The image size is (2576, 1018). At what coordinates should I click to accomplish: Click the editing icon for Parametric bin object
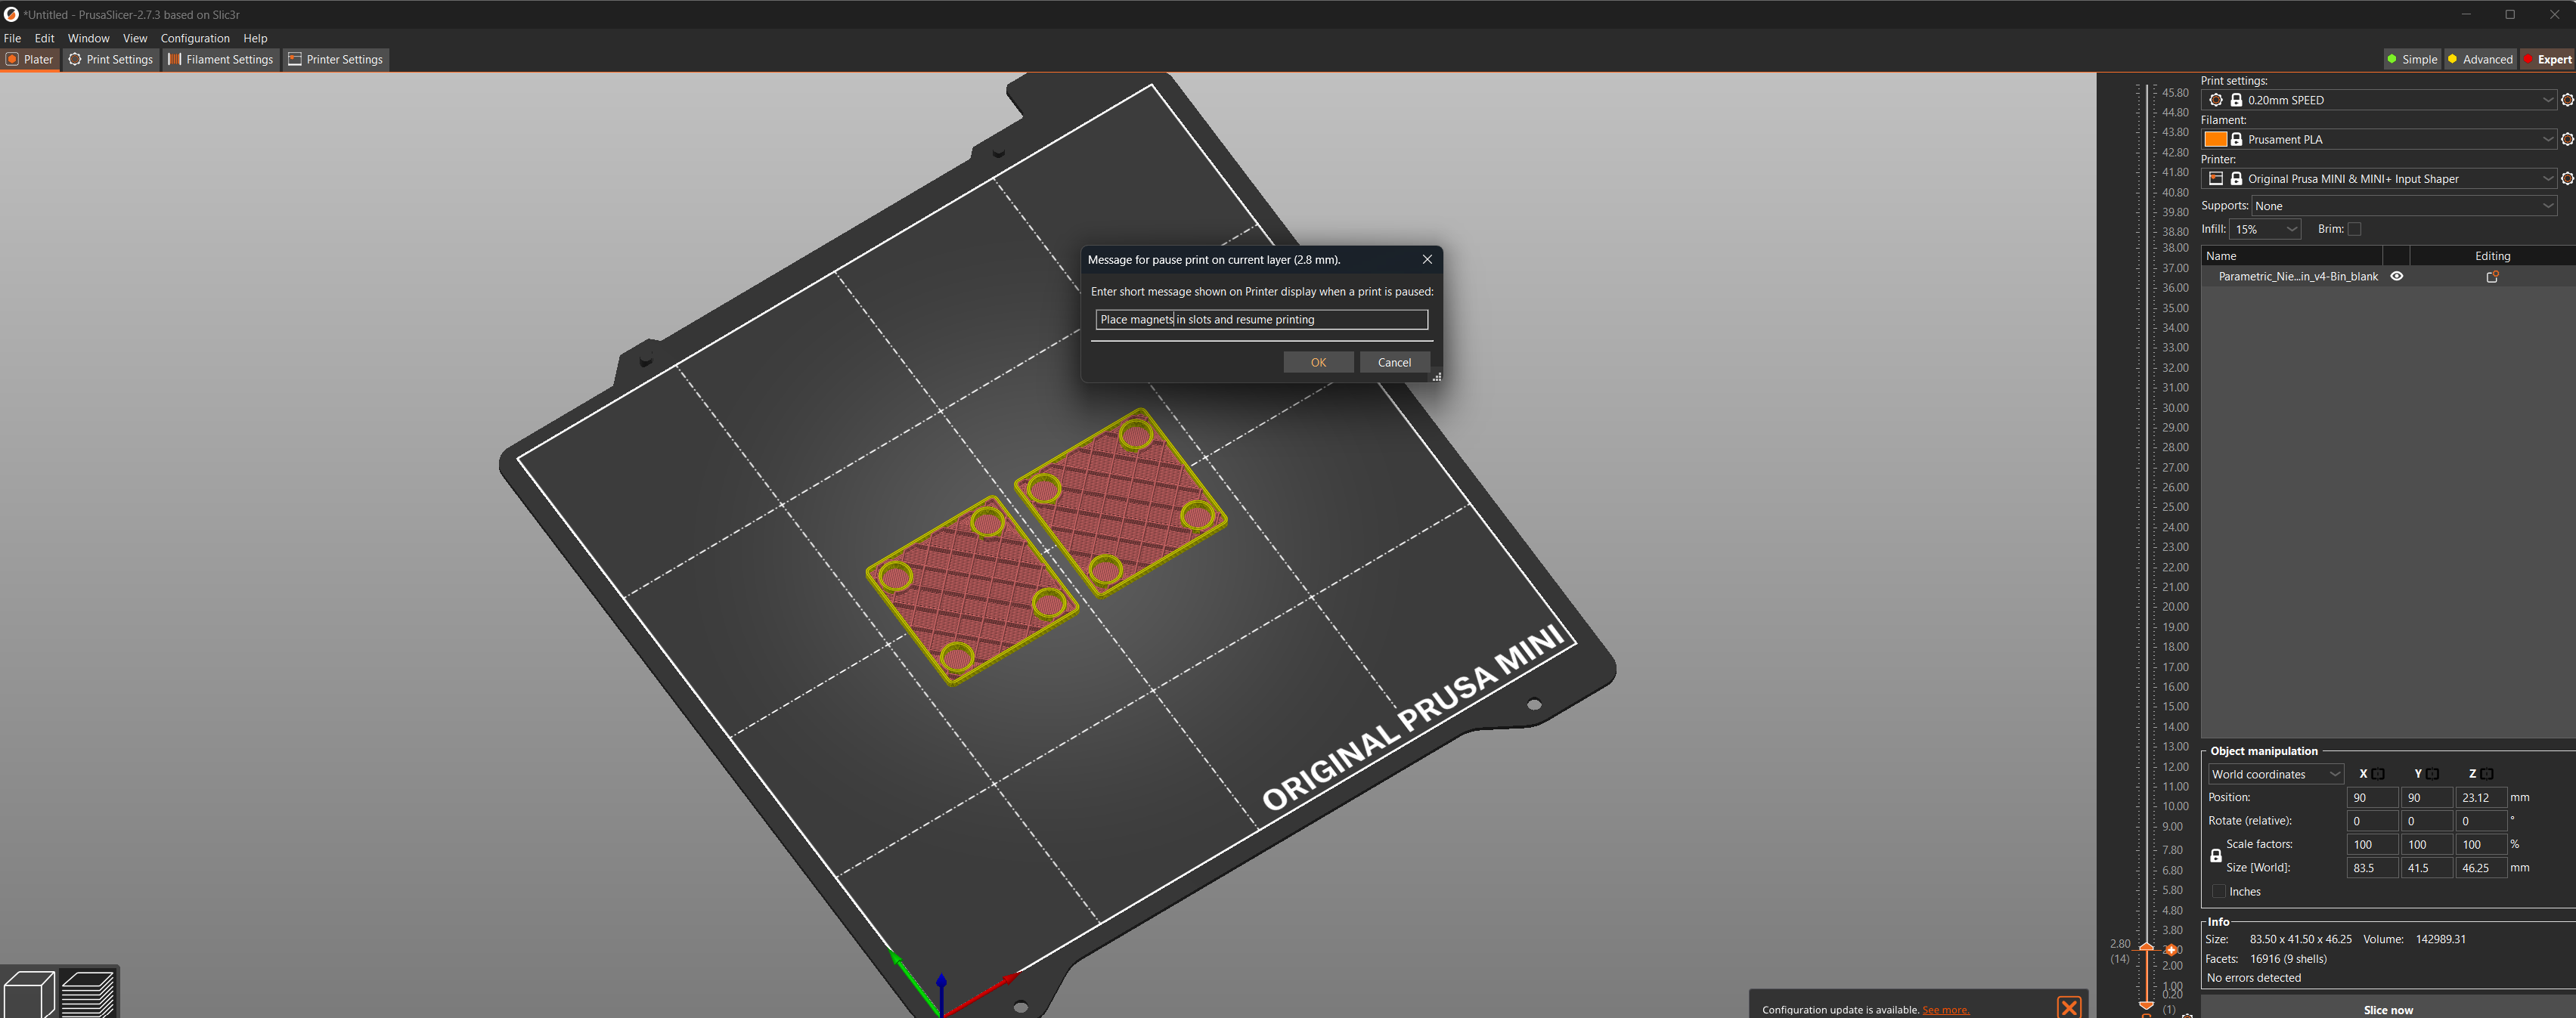point(2492,276)
